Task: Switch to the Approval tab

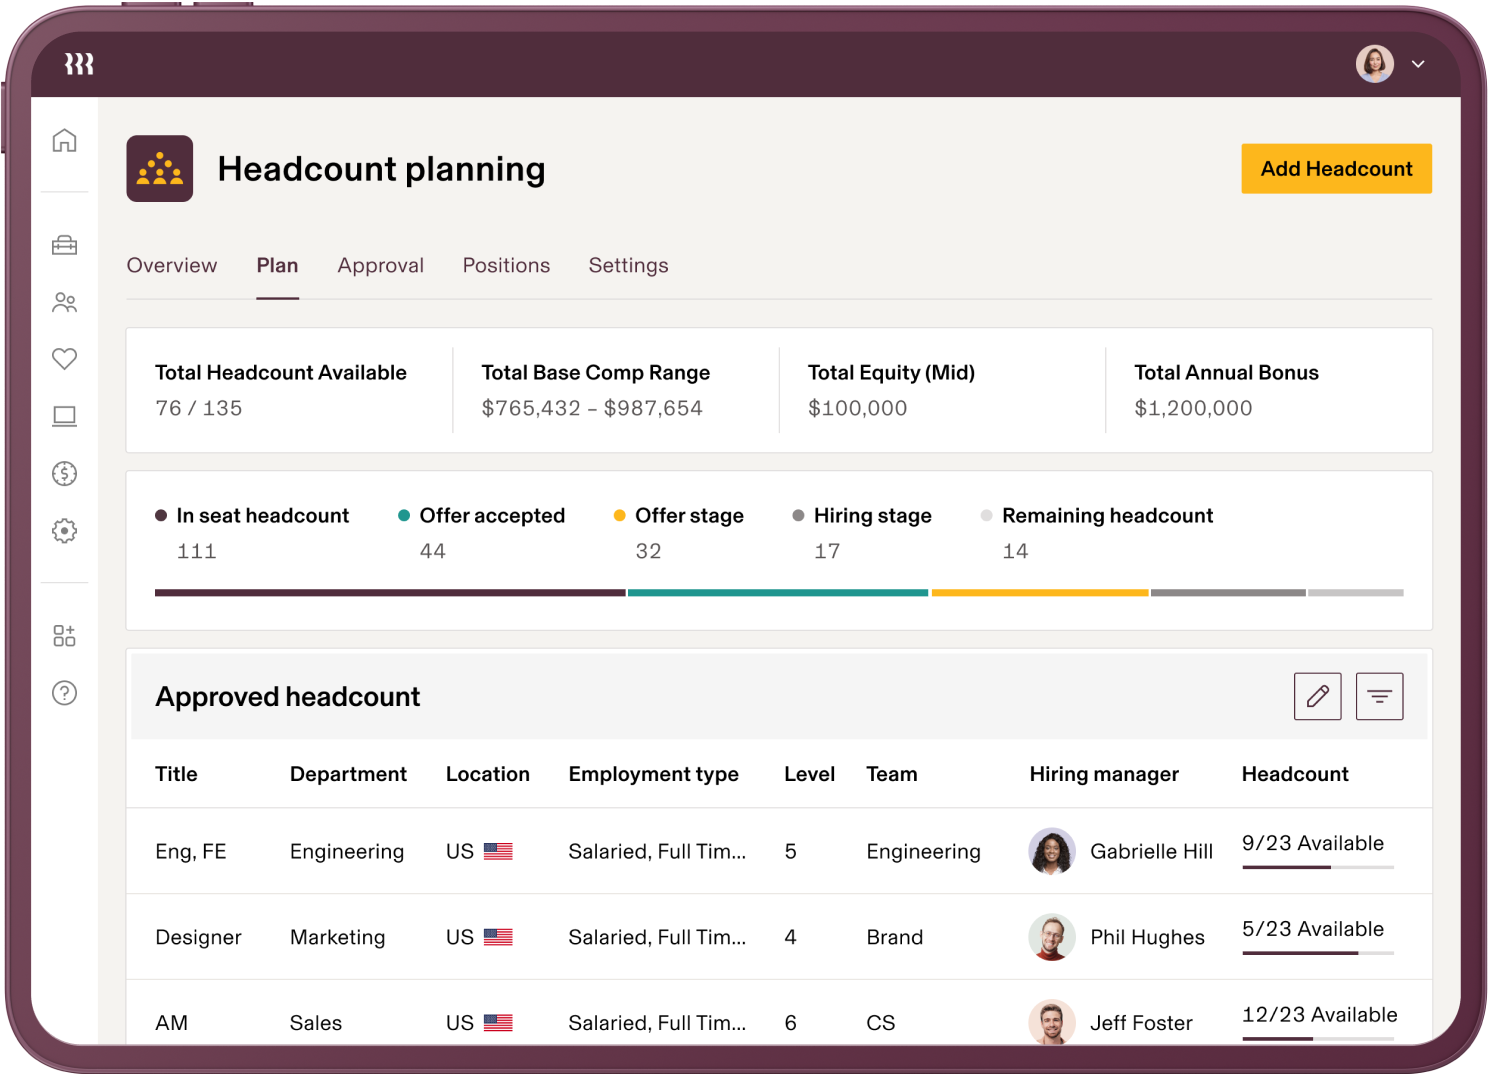Action: [380, 265]
